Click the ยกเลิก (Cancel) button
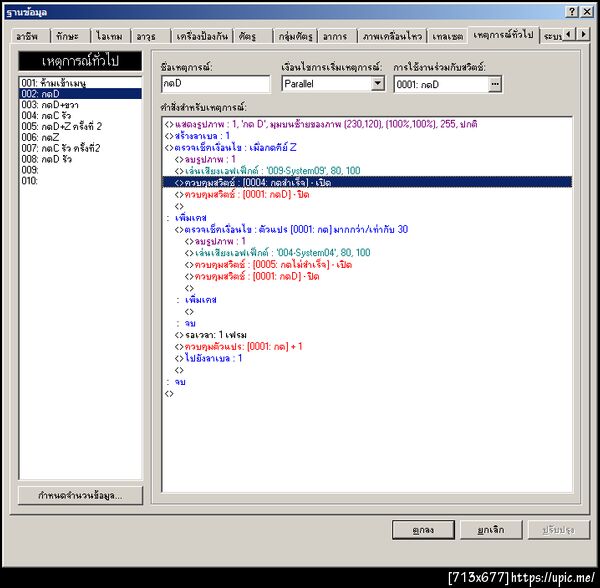This screenshot has width=600, height=588. pos(491,530)
